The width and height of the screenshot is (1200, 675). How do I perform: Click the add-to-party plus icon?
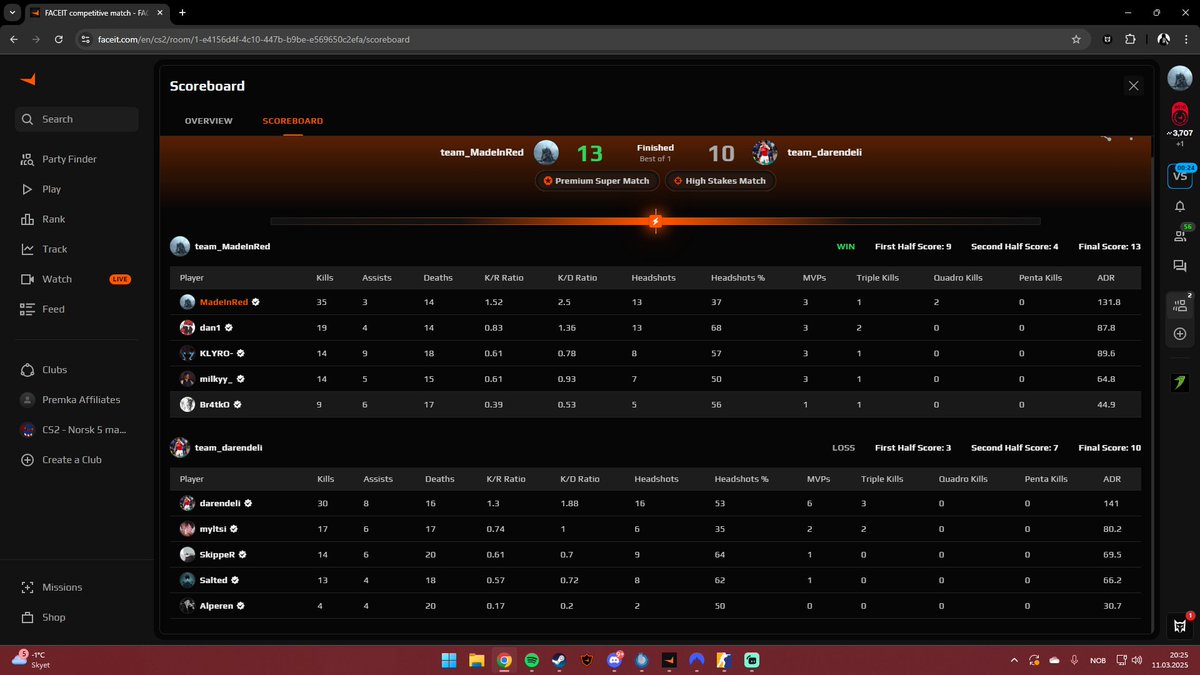[x=1180, y=334]
